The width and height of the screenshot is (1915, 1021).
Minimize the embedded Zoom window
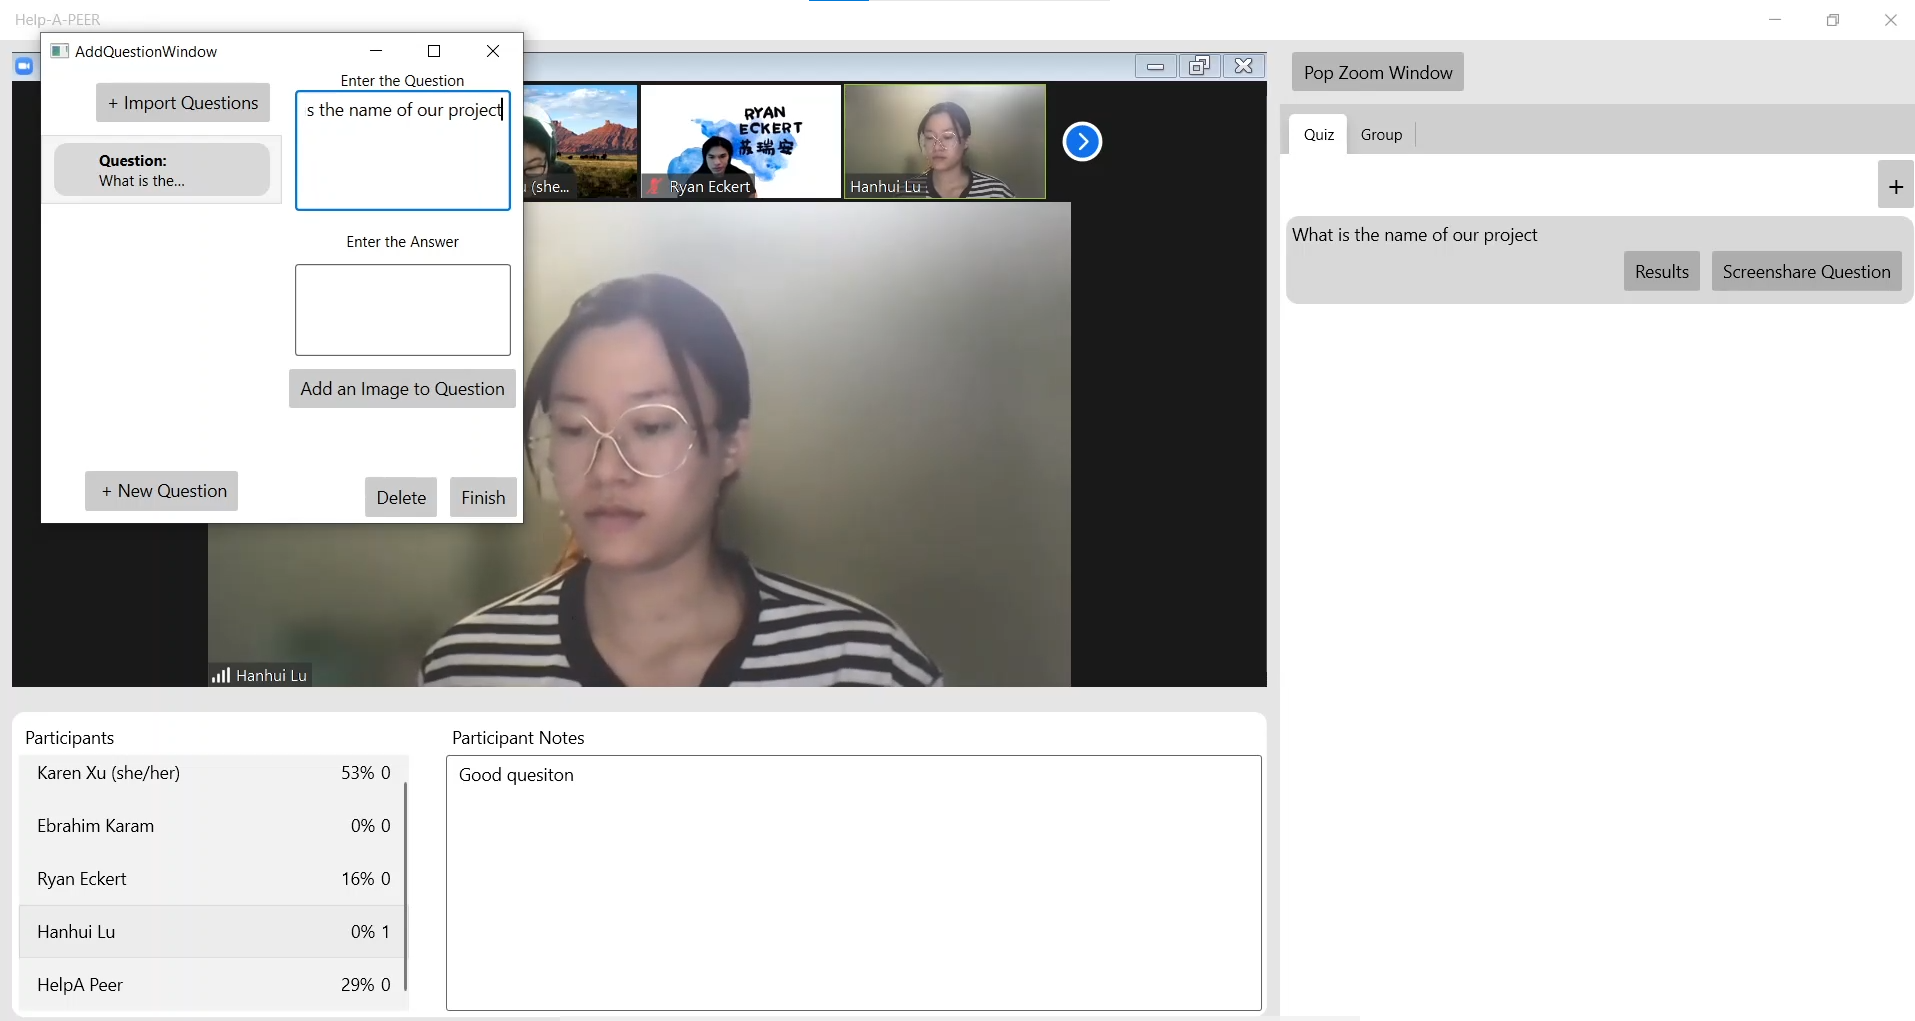(x=1155, y=66)
